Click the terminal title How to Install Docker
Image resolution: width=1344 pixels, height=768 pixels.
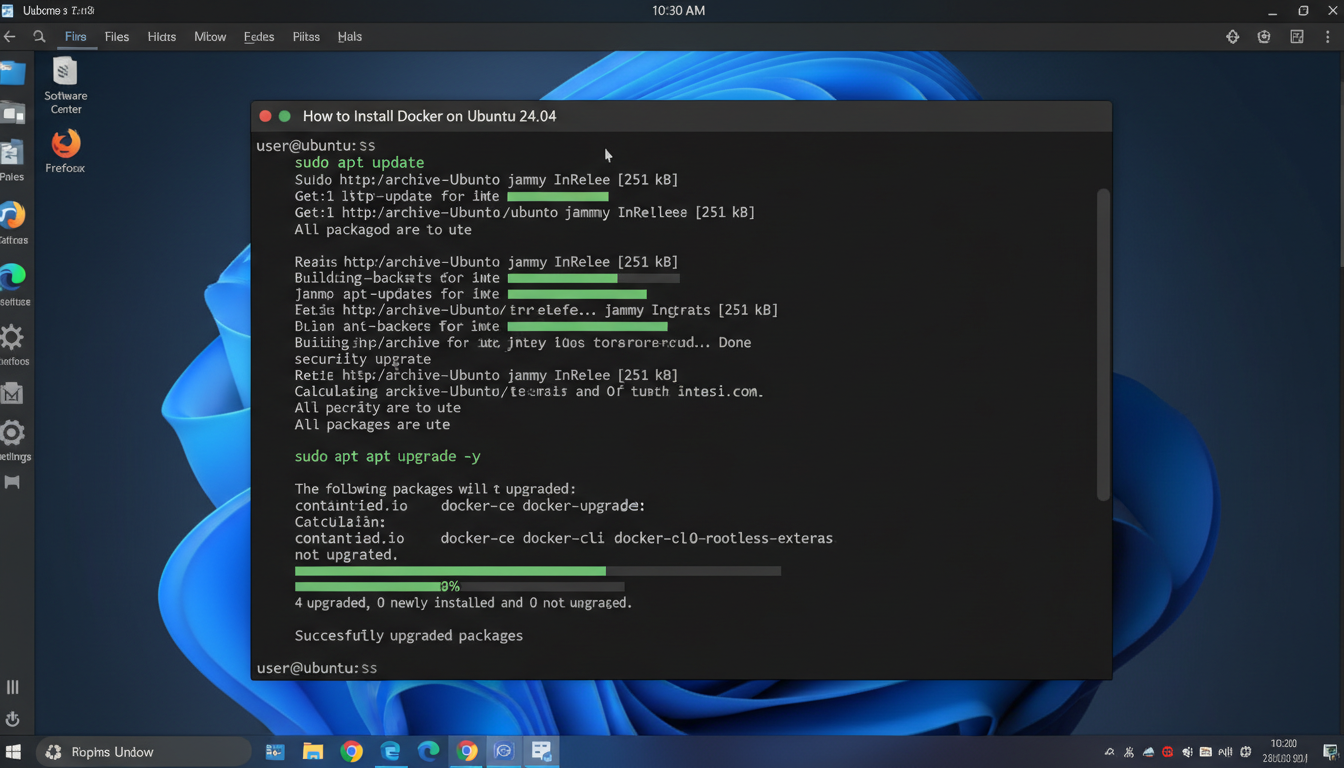click(429, 116)
